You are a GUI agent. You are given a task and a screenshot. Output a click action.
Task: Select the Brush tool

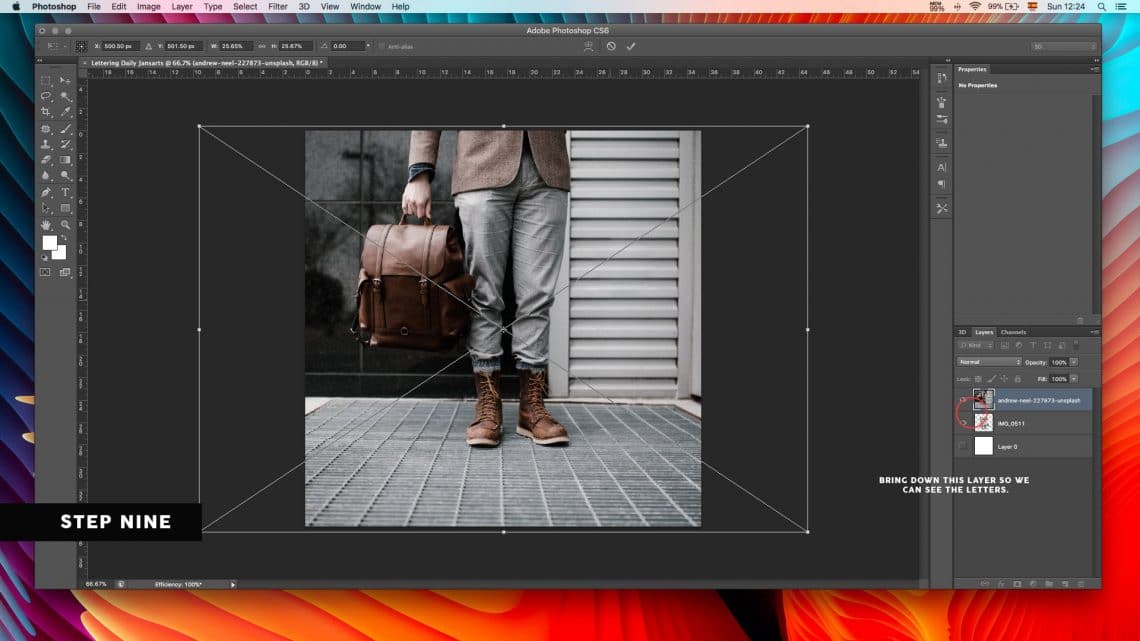[65, 129]
